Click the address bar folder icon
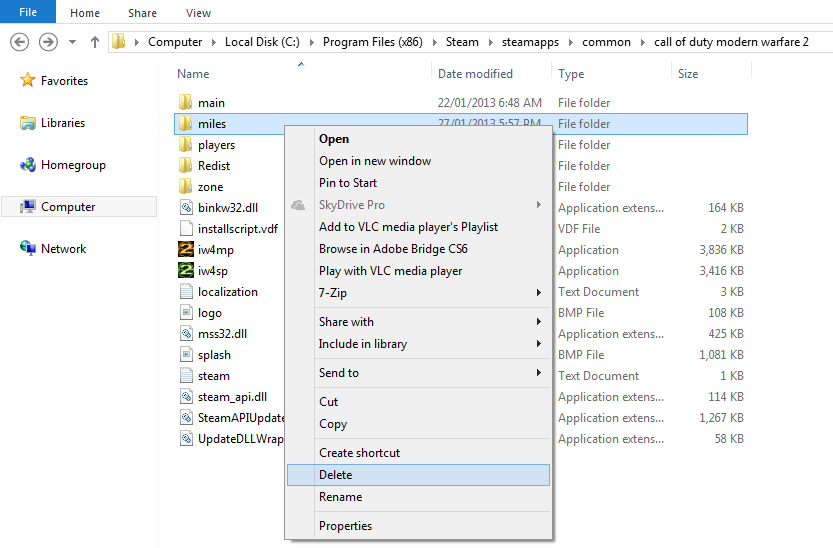This screenshot has height=548, width=833. [118, 41]
